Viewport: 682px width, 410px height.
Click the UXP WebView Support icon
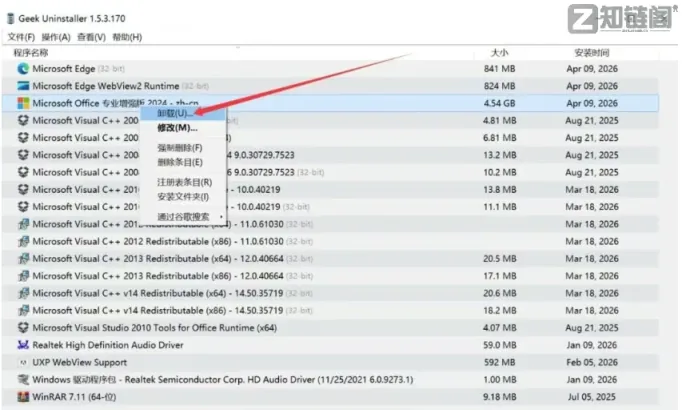coord(23,362)
